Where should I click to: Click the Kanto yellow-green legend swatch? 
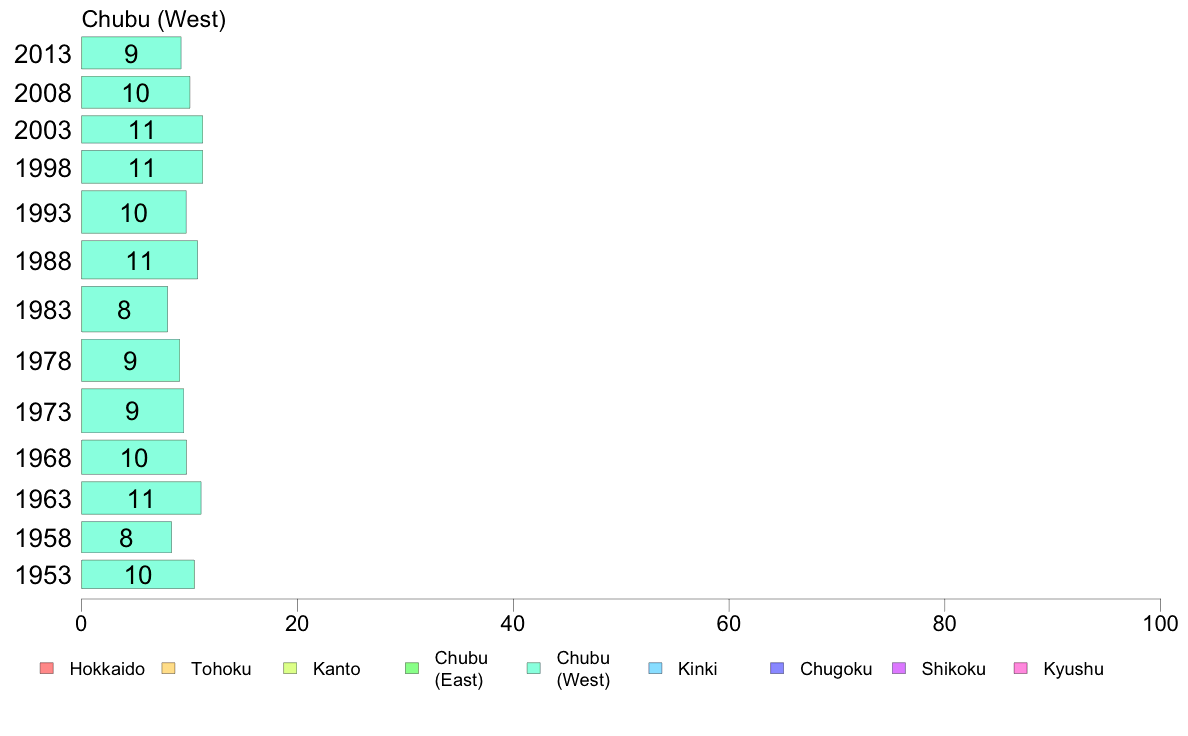click(x=290, y=668)
